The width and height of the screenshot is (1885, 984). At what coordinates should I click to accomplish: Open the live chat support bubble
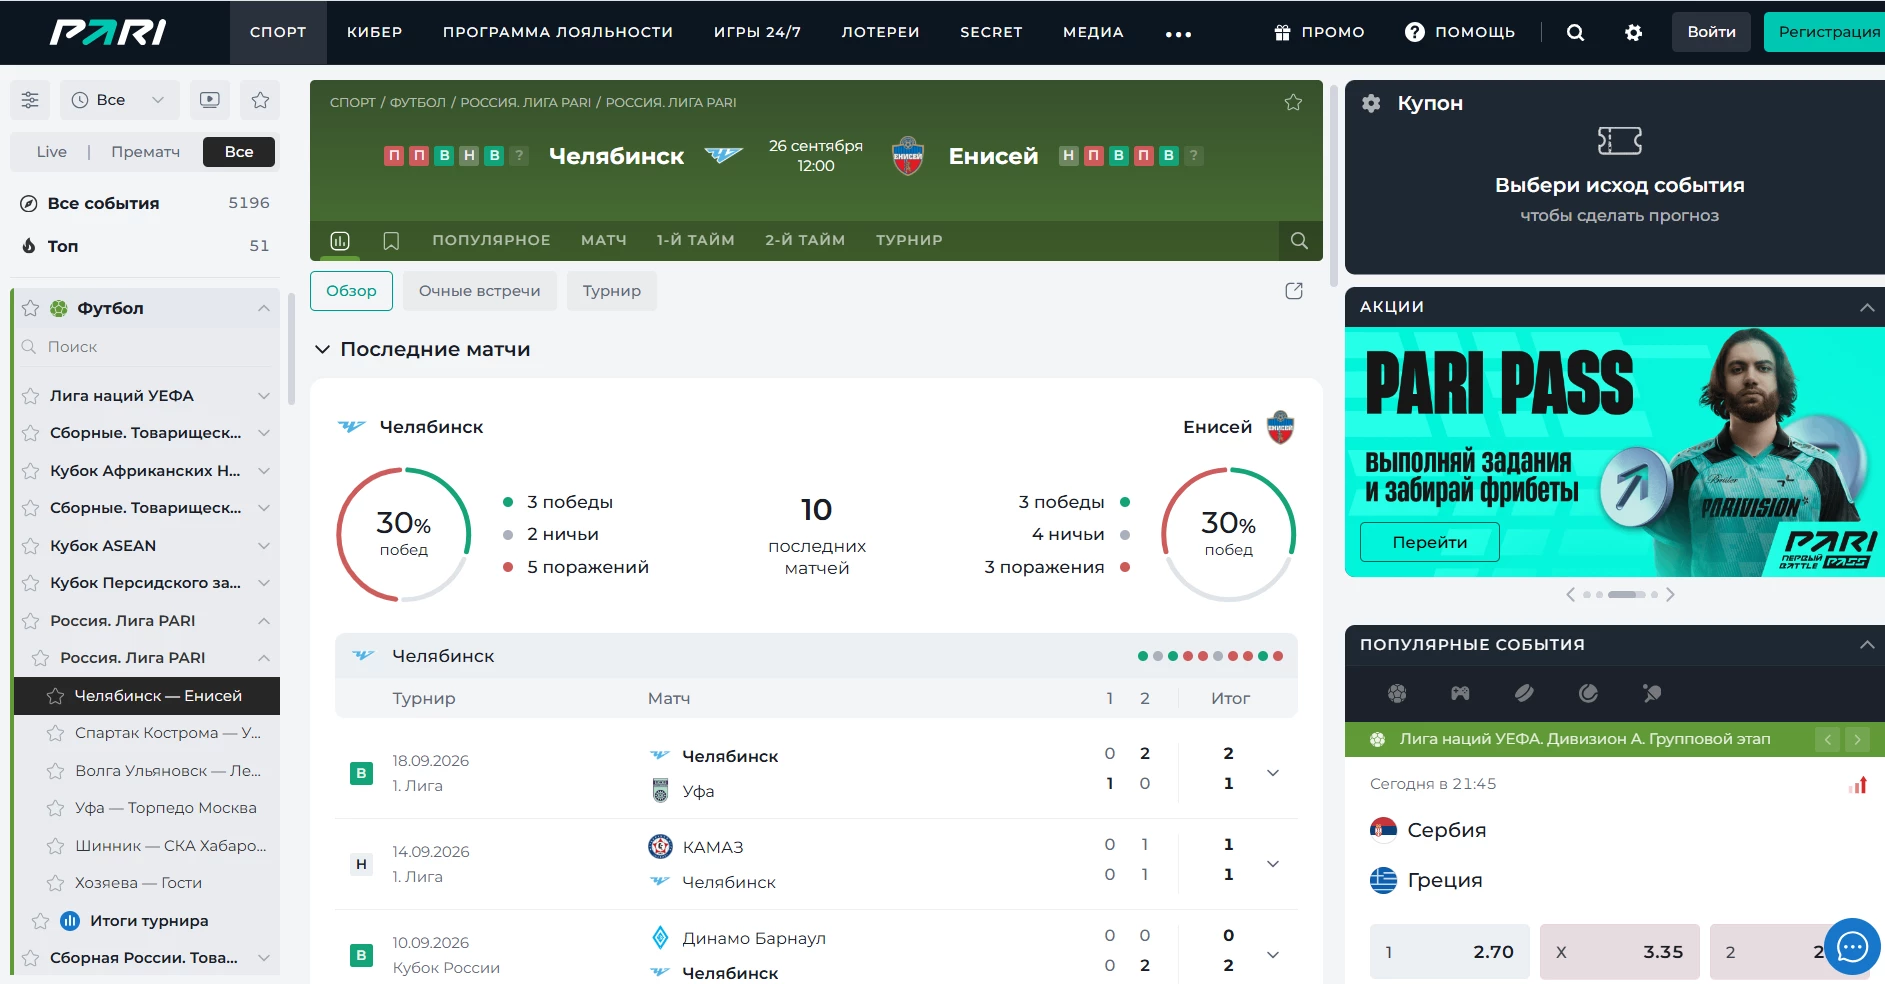click(x=1852, y=946)
